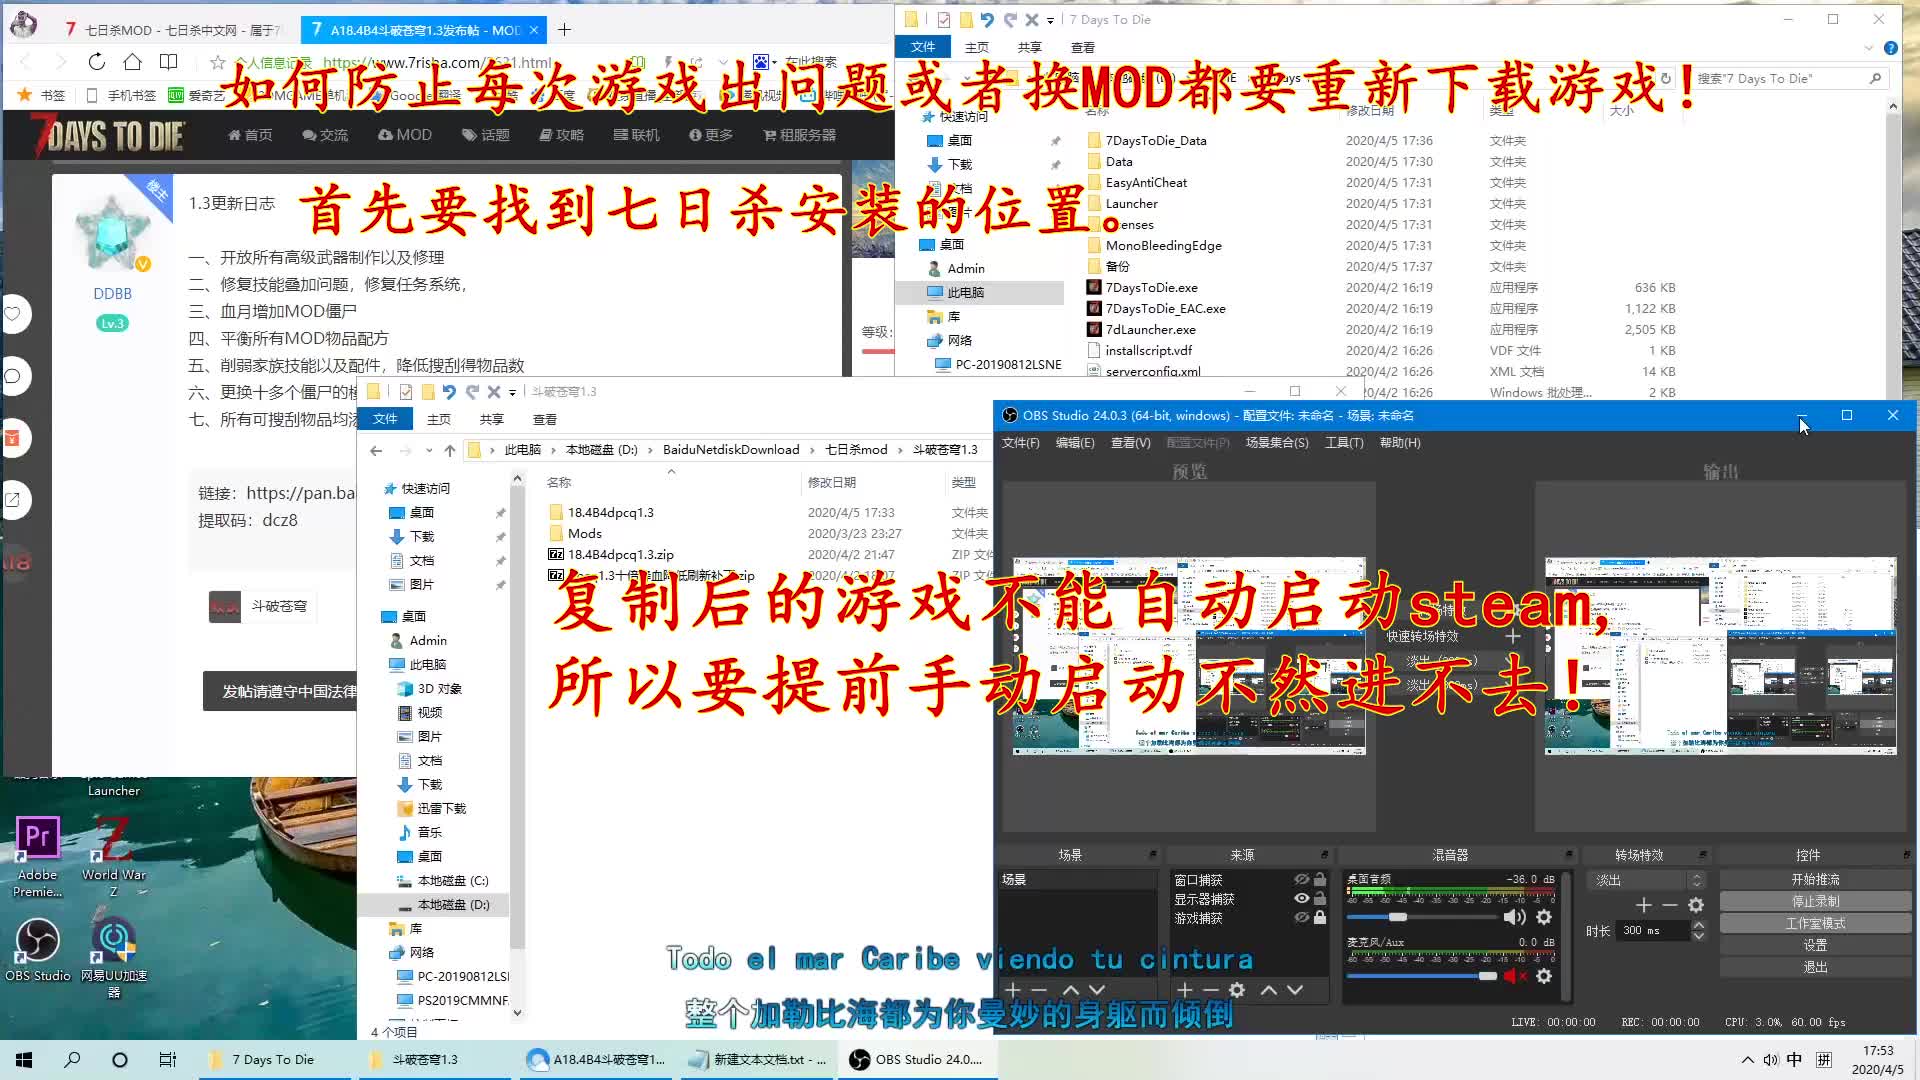Toggle visibility of 游戏捕获 source
The width and height of the screenshot is (1920, 1080).
(x=1302, y=917)
